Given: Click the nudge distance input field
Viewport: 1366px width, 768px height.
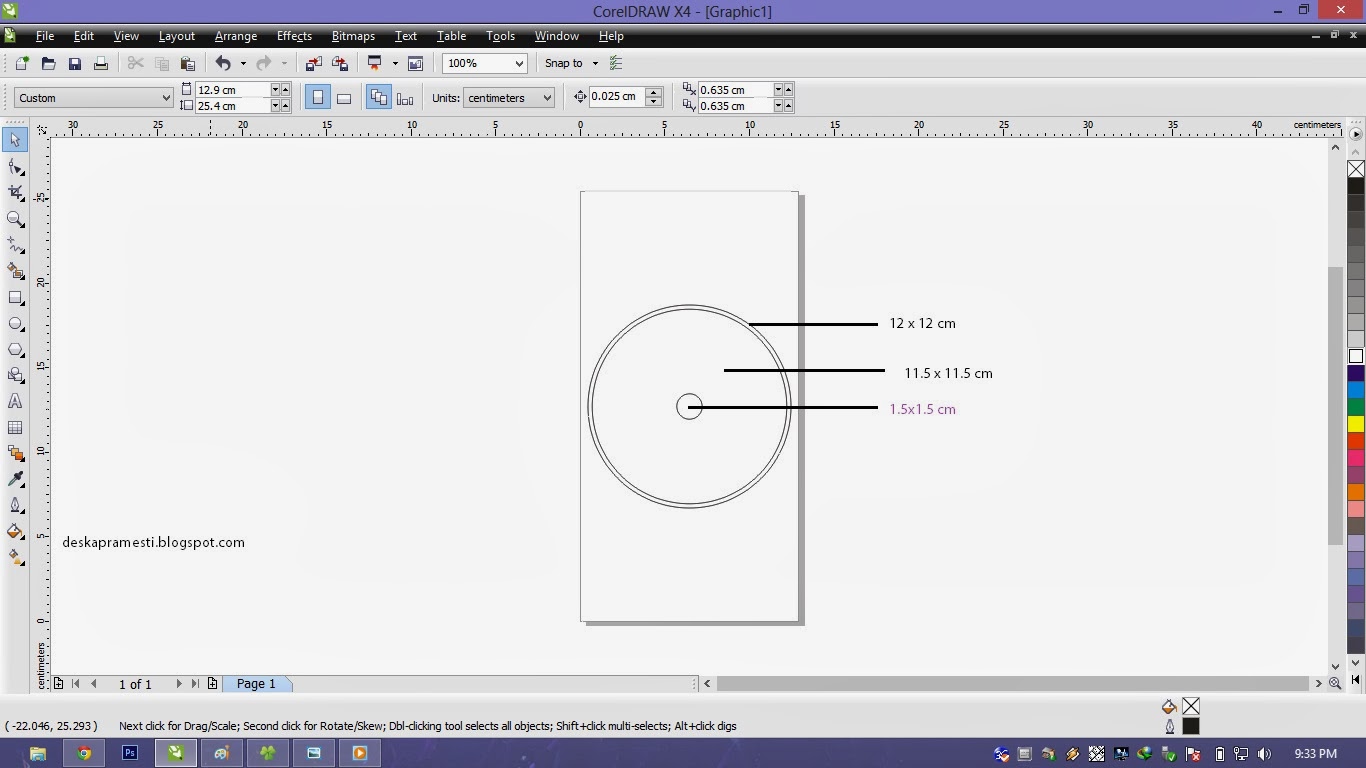Looking at the screenshot, I should coord(618,97).
